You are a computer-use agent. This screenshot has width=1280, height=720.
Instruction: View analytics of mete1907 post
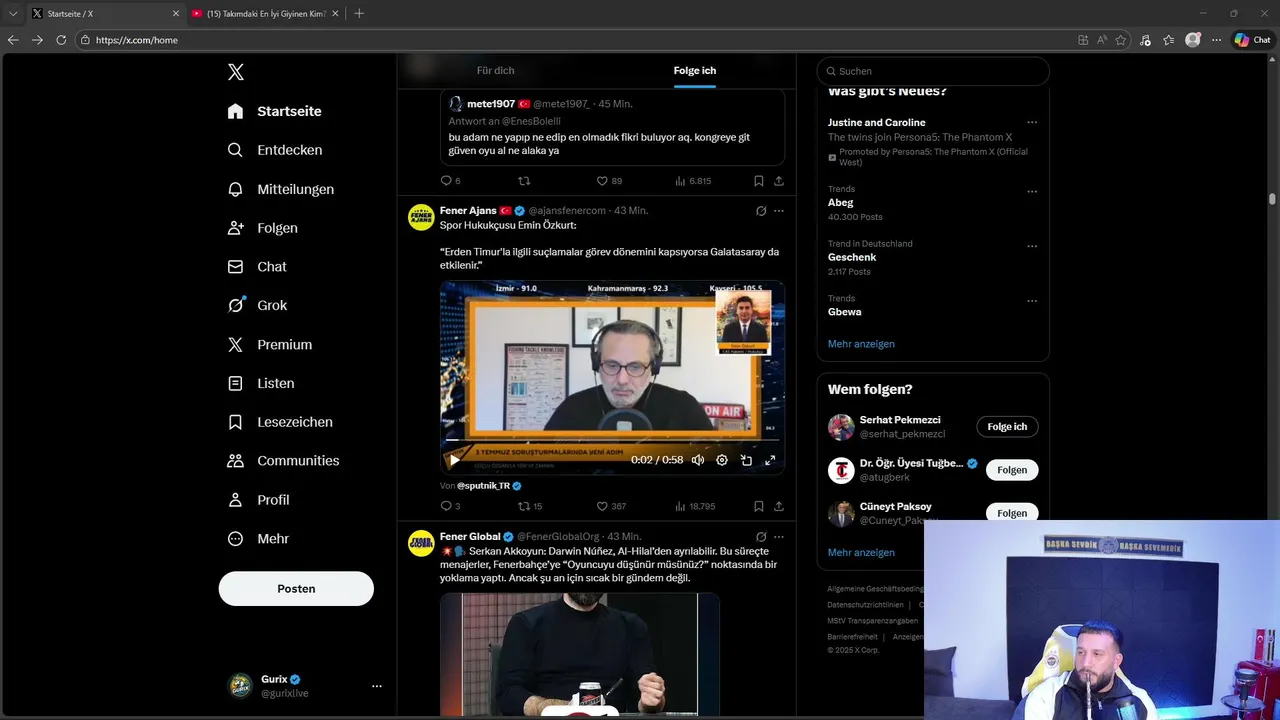[x=693, y=181]
